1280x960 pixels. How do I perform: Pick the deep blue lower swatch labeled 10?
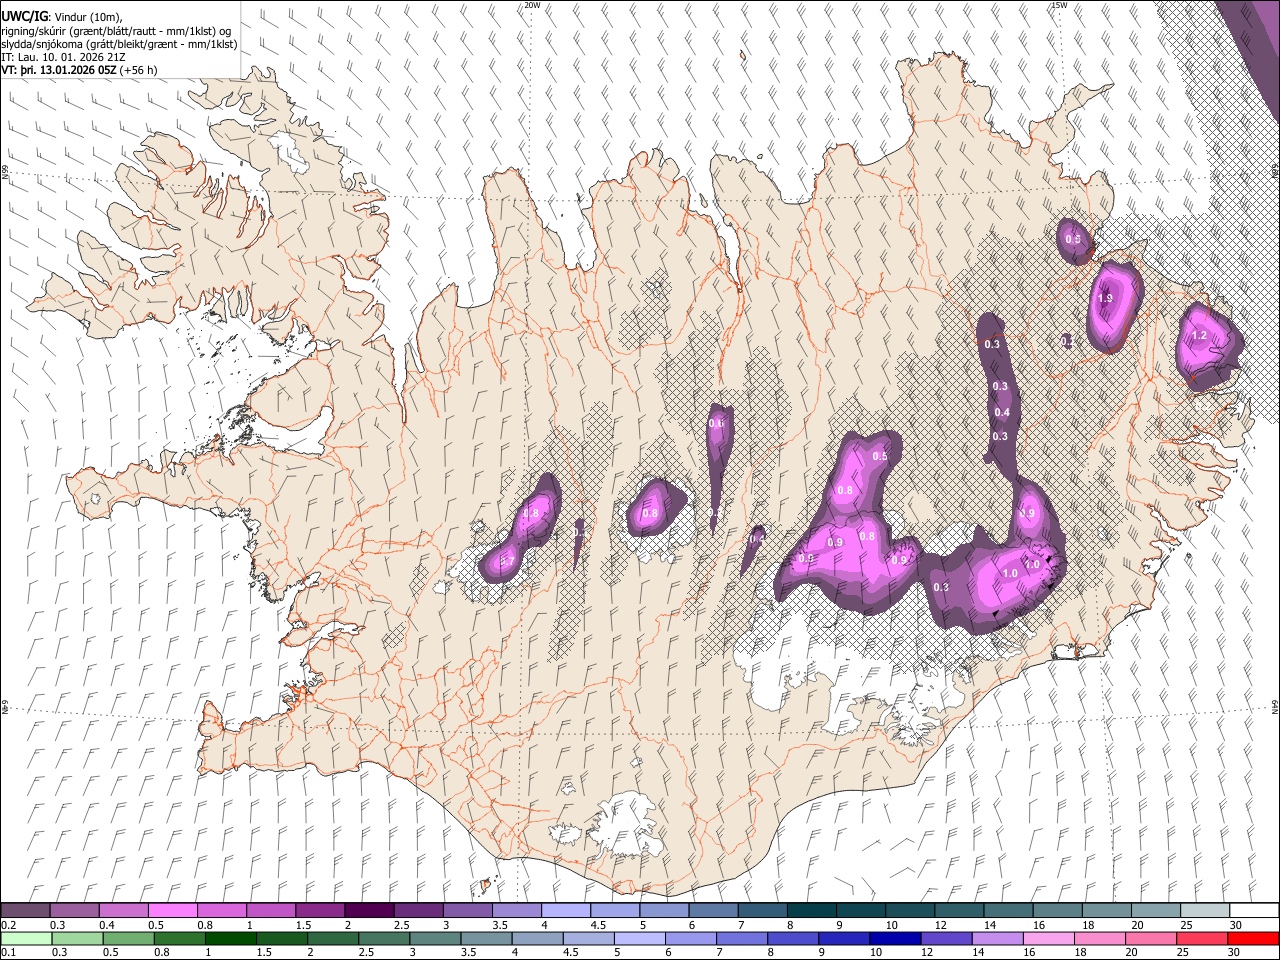tap(893, 938)
